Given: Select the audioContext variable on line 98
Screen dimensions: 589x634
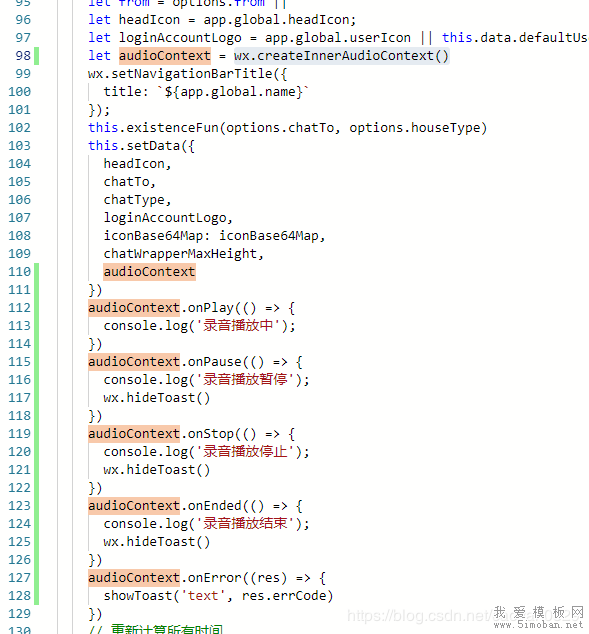Looking at the screenshot, I should click(165, 56).
